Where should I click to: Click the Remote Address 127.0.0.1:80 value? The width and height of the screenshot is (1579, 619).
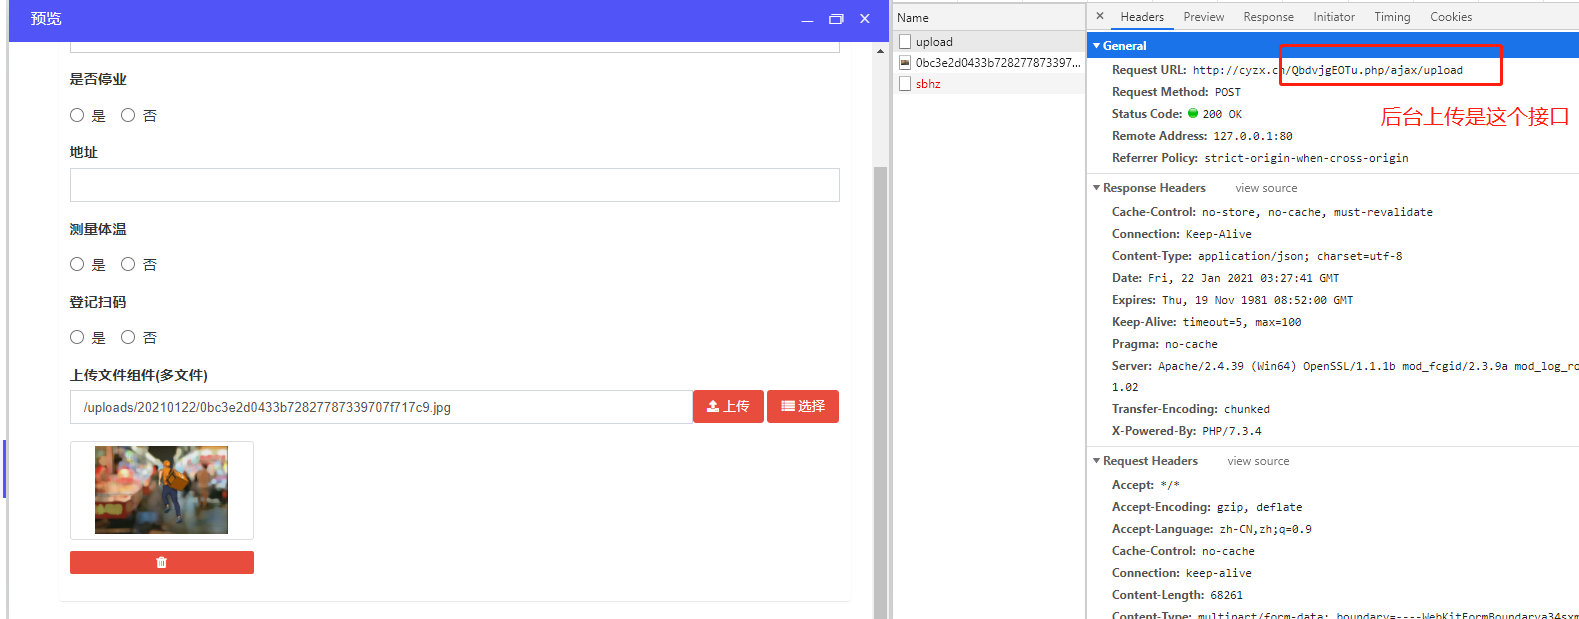tap(1253, 136)
